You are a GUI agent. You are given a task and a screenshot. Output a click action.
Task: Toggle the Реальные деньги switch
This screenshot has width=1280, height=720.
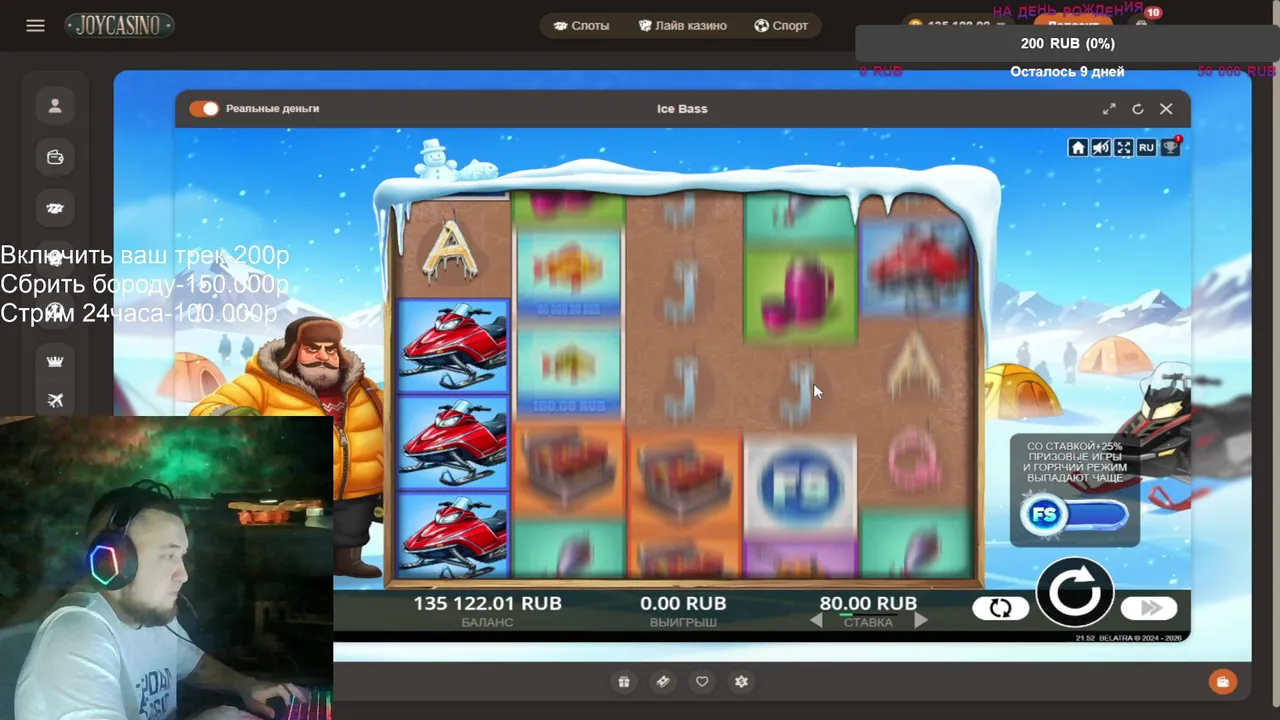point(204,108)
